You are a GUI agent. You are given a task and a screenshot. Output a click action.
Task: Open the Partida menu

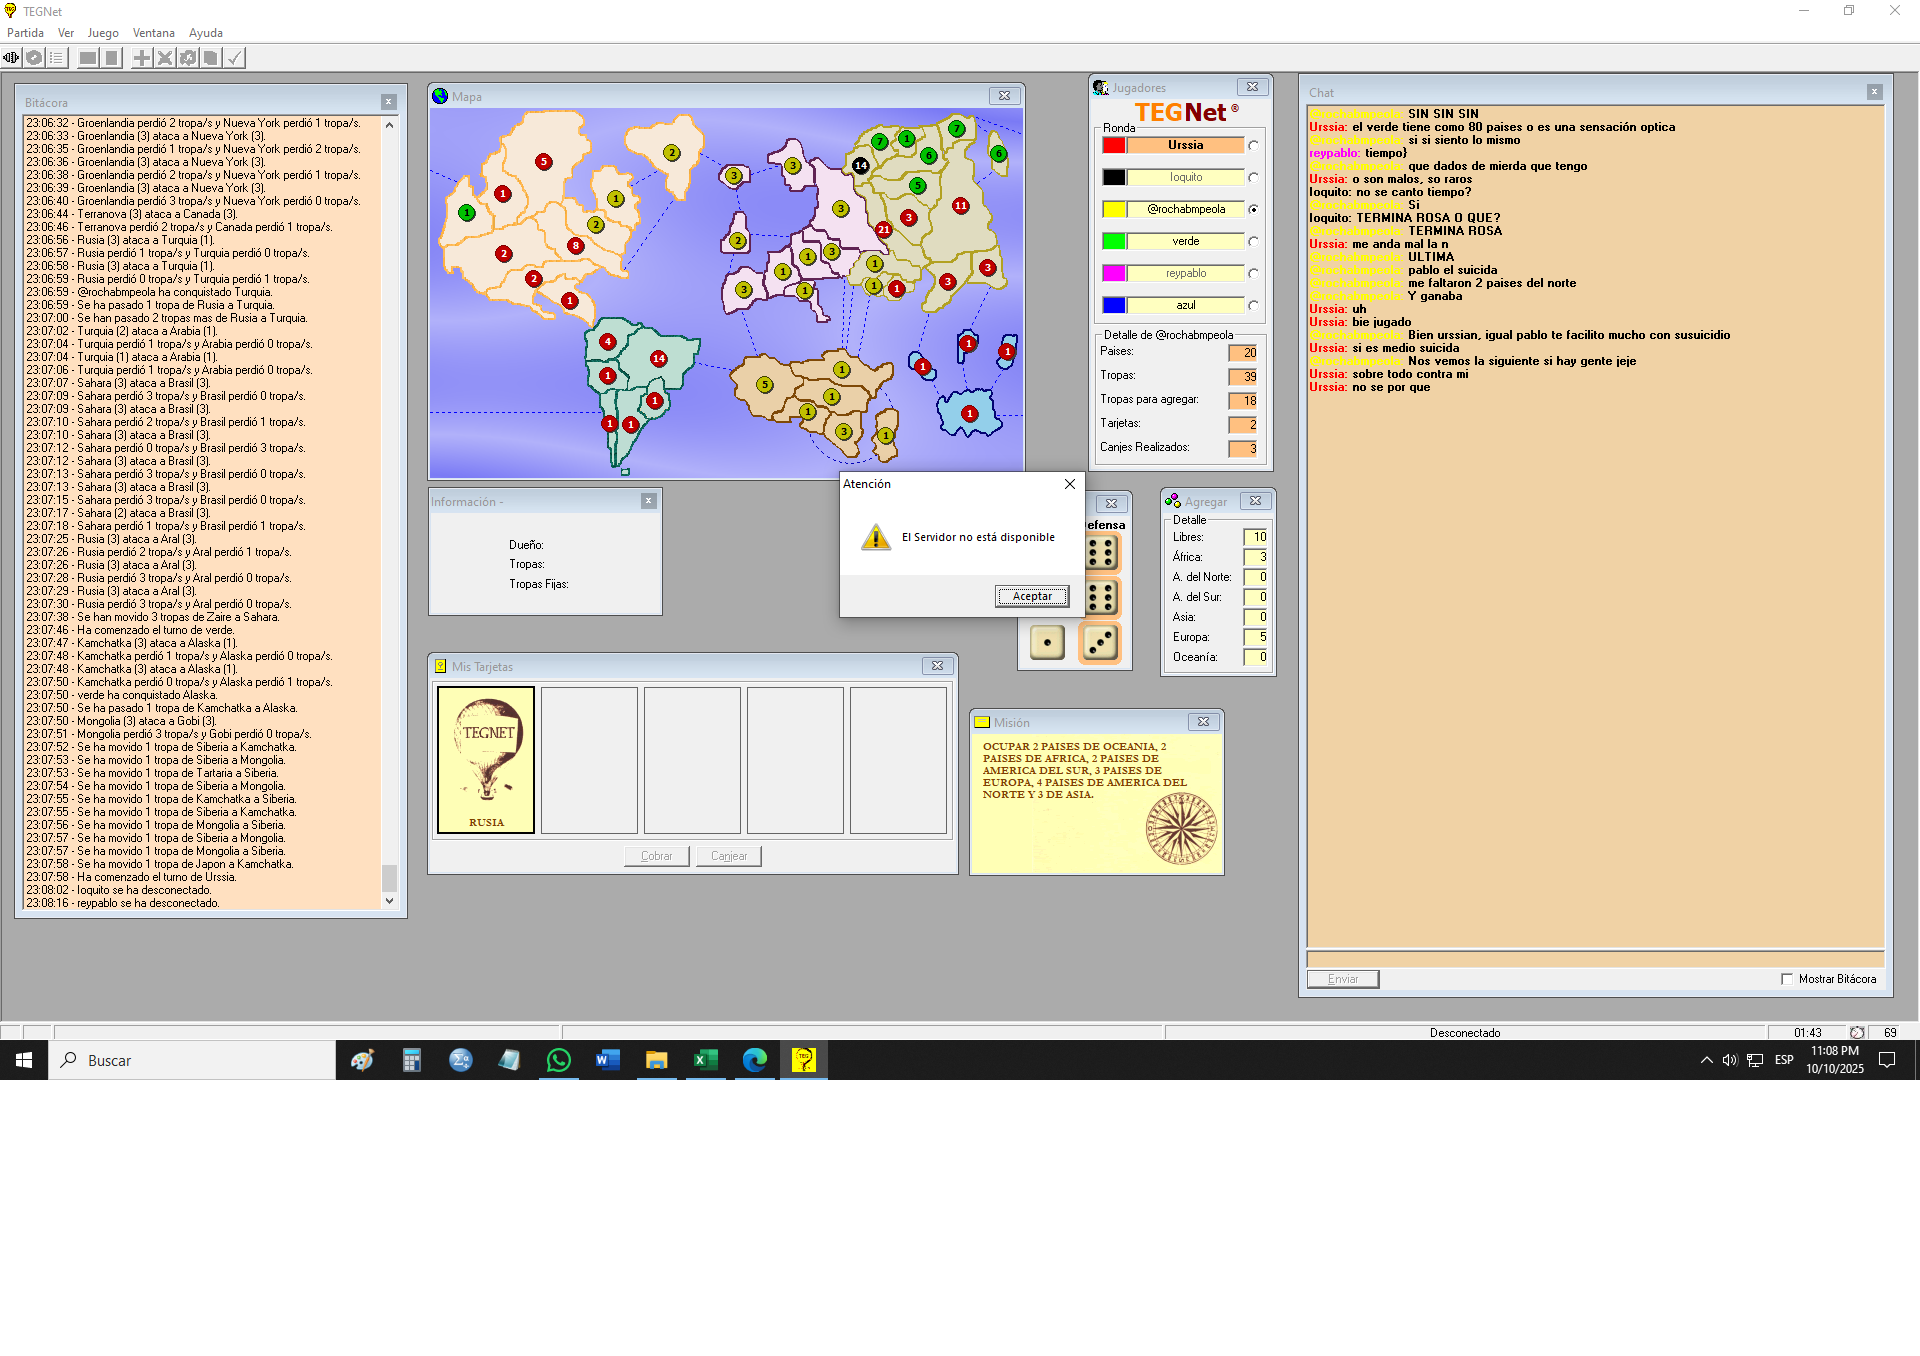[x=25, y=33]
